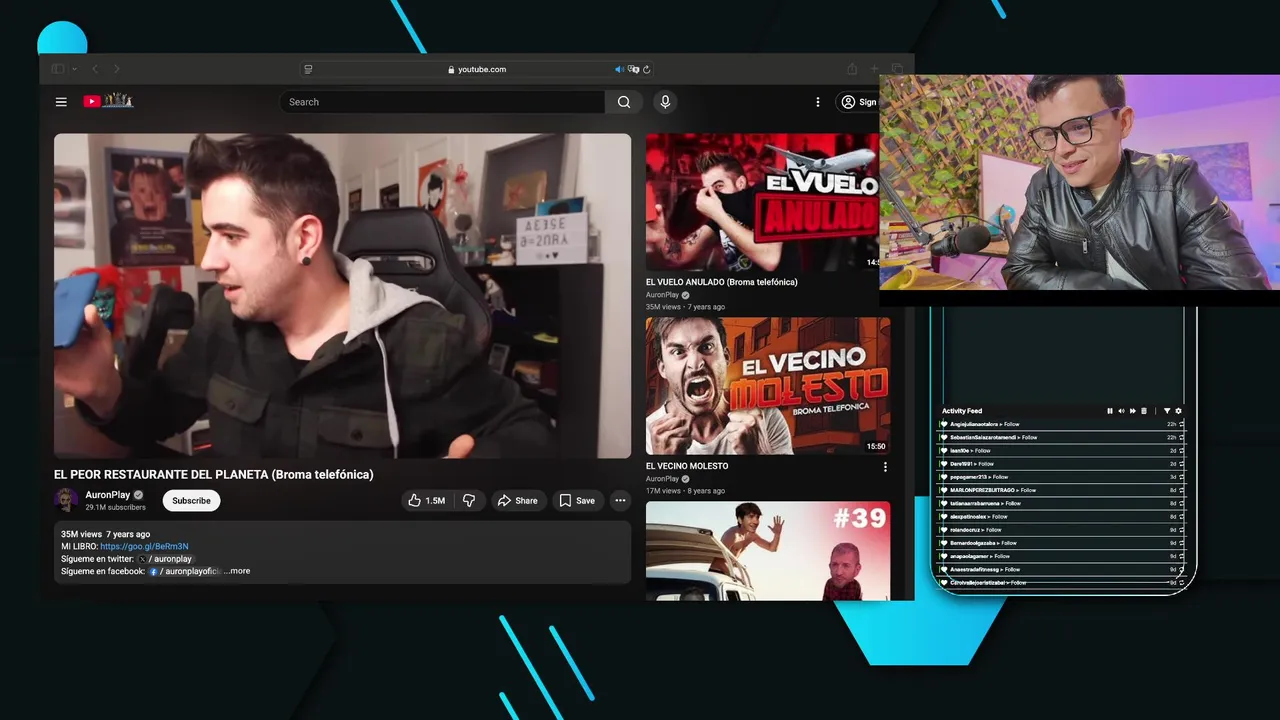Go back in Safari history
Image resolution: width=1280 pixels, height=720 pixels.
tap(95, 69)
